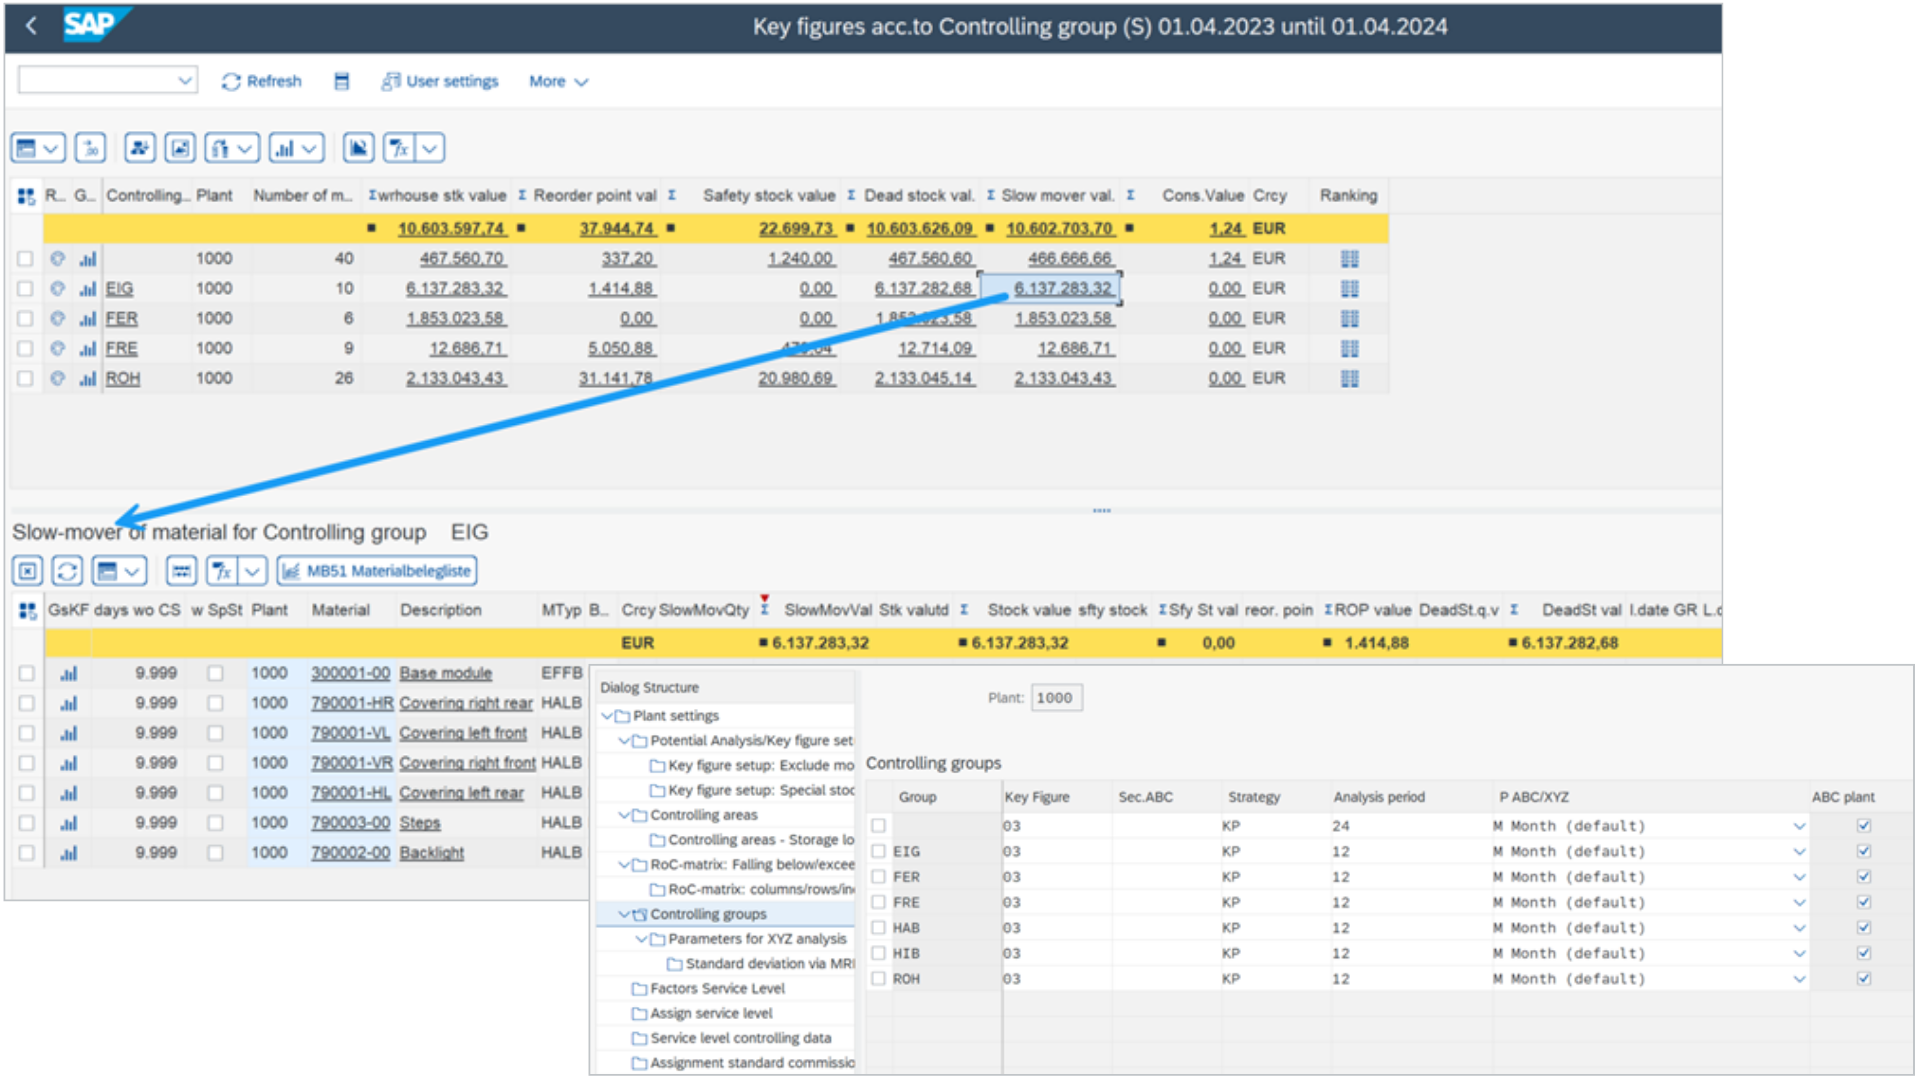Open the dropdown next to the Refresh button
This screenshot has width=1920, height=1080.
click(x=184, y=80)
